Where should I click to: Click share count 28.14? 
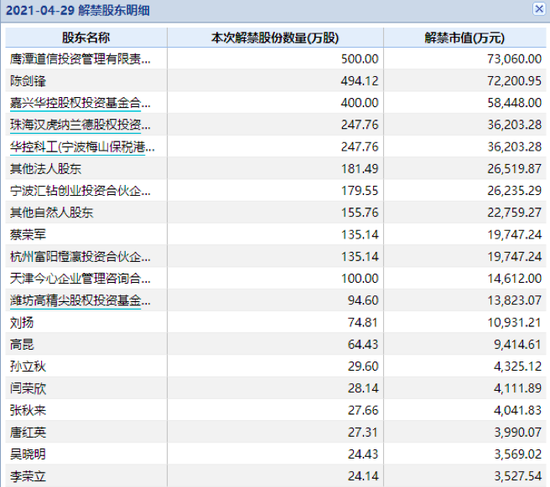[363, 388]
